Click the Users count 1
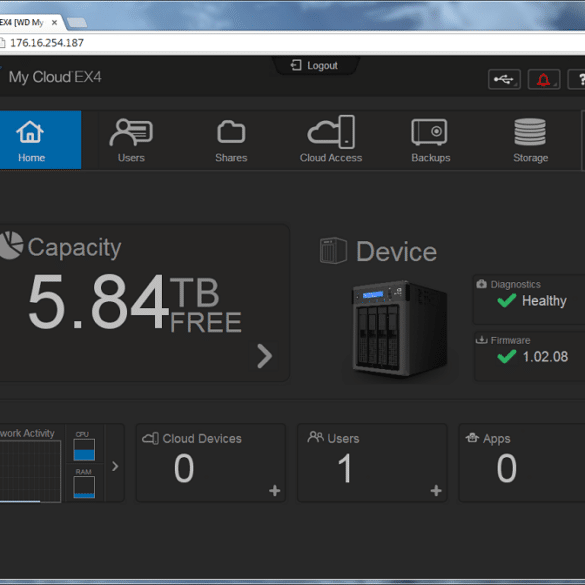Viewport: 585px width, 585px height. point(345,468)
